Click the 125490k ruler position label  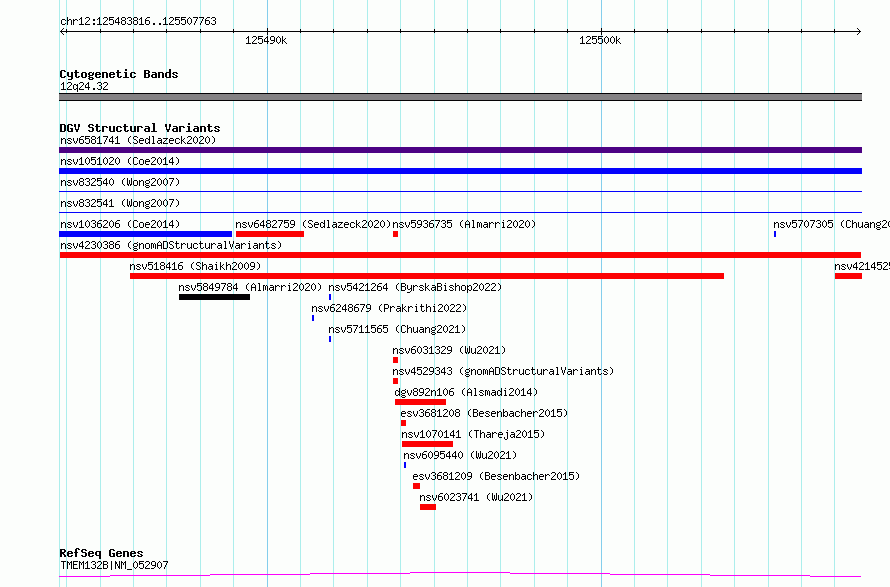[266, 40]
